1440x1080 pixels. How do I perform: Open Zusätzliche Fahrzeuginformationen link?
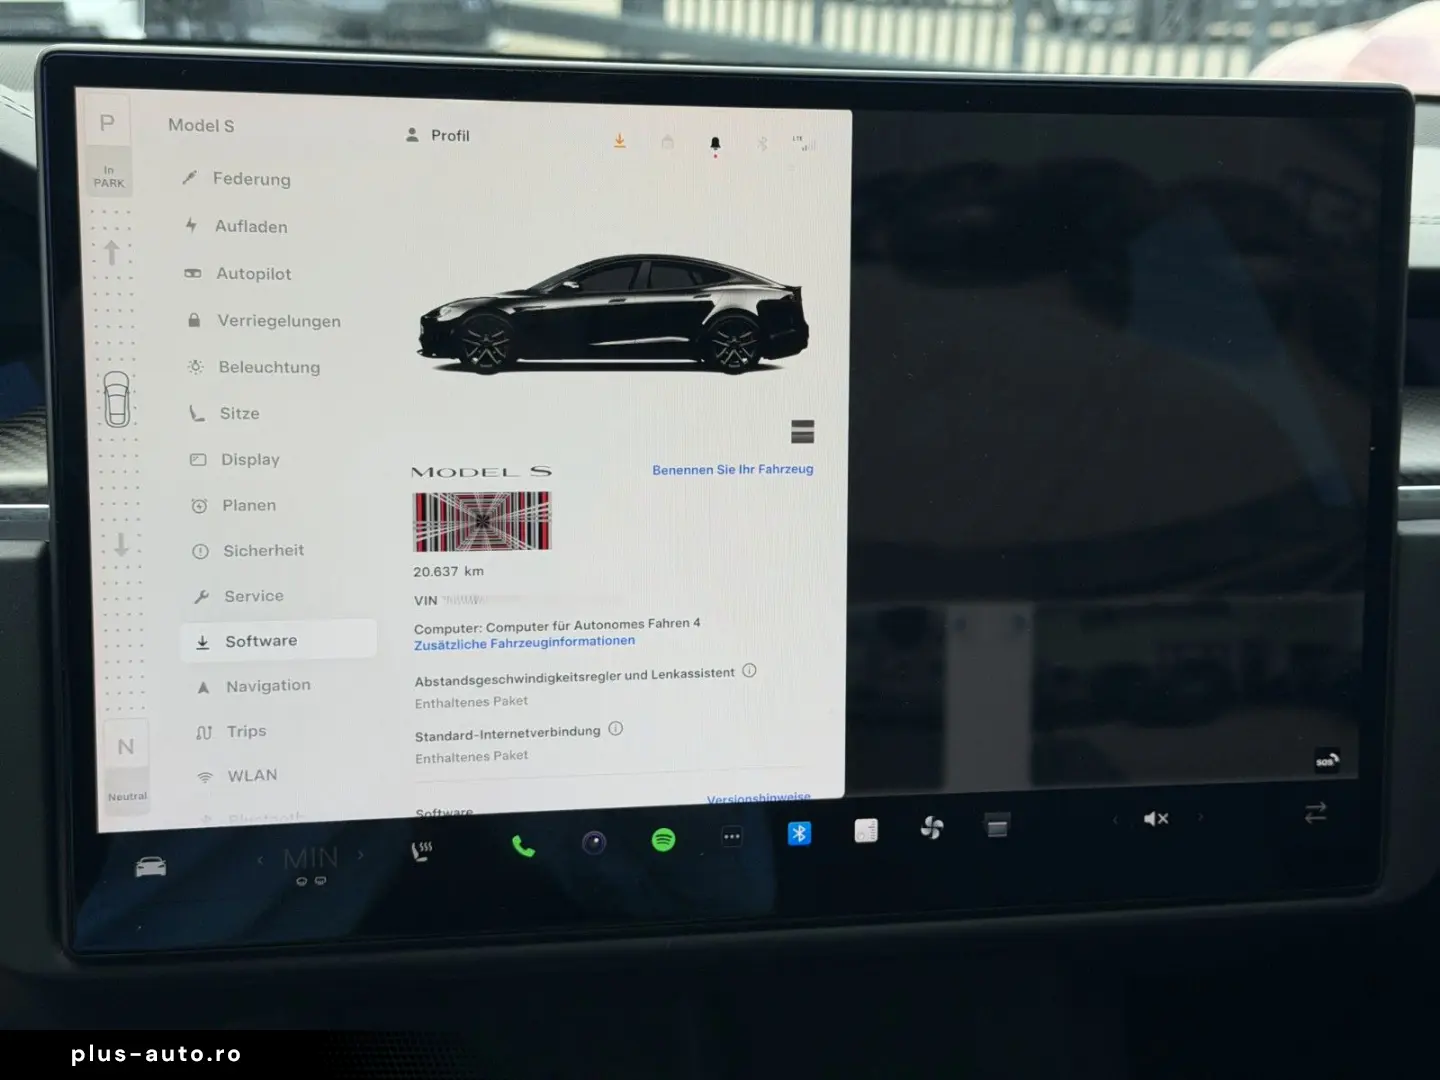pyautogui.click(x=524, y=643)
